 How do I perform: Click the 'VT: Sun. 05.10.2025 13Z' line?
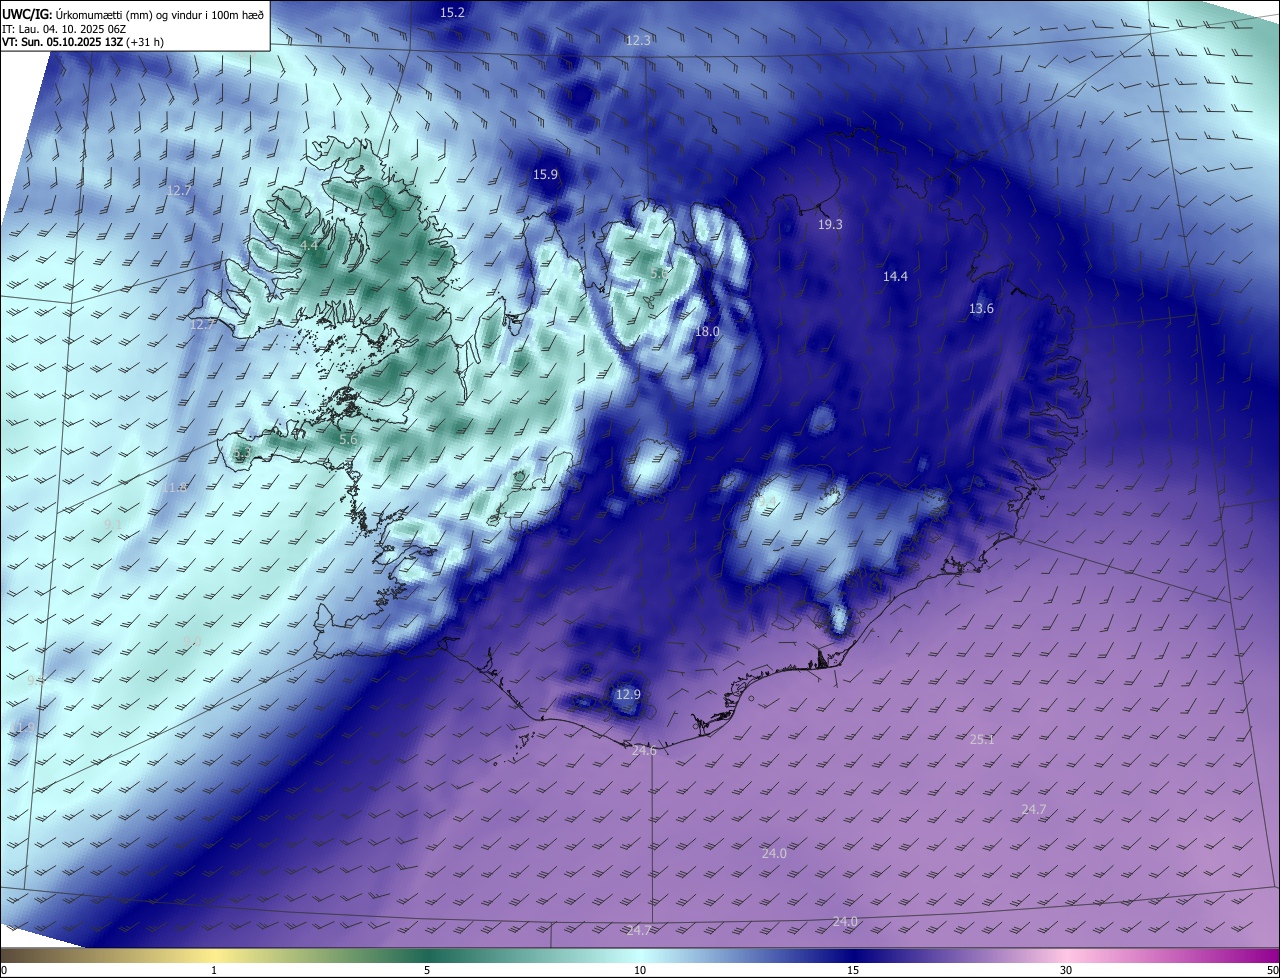click(x=62, y=42)
